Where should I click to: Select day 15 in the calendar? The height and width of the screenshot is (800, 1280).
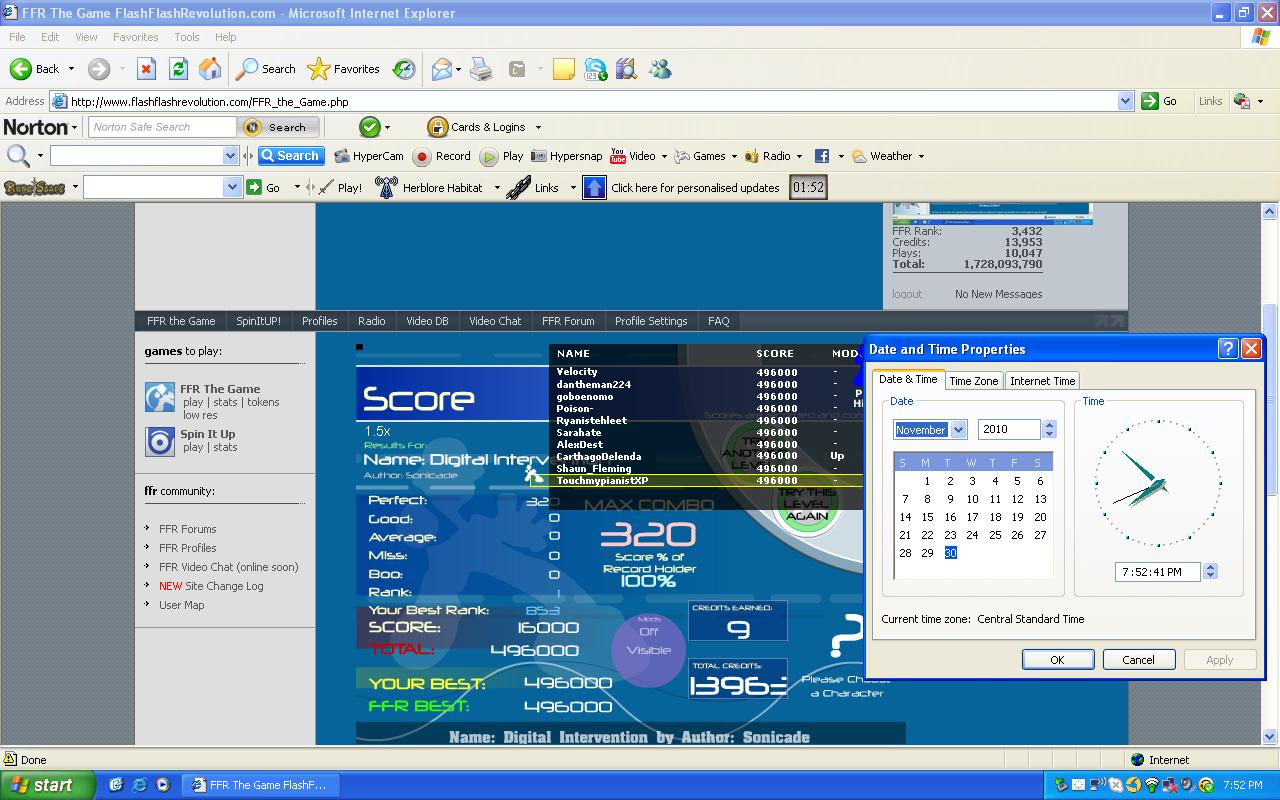[927, 517]
